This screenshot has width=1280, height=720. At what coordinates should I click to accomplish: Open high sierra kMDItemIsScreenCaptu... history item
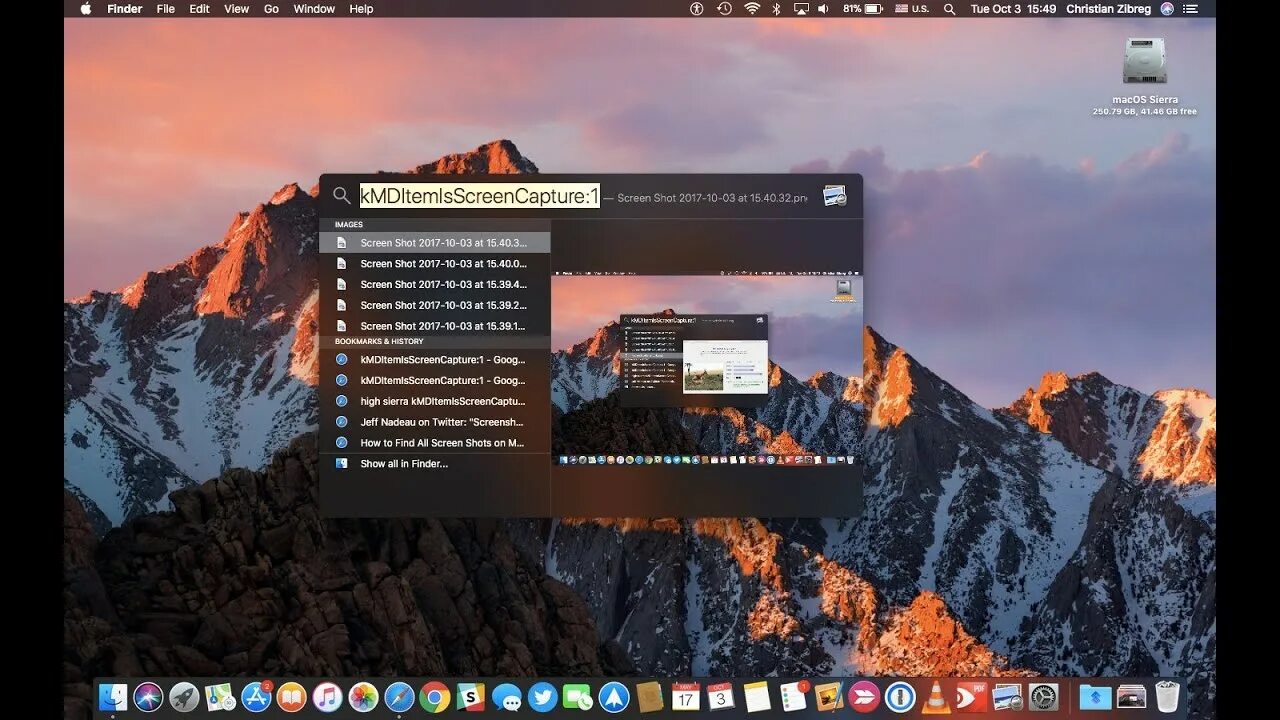click(x=435, y=401)
